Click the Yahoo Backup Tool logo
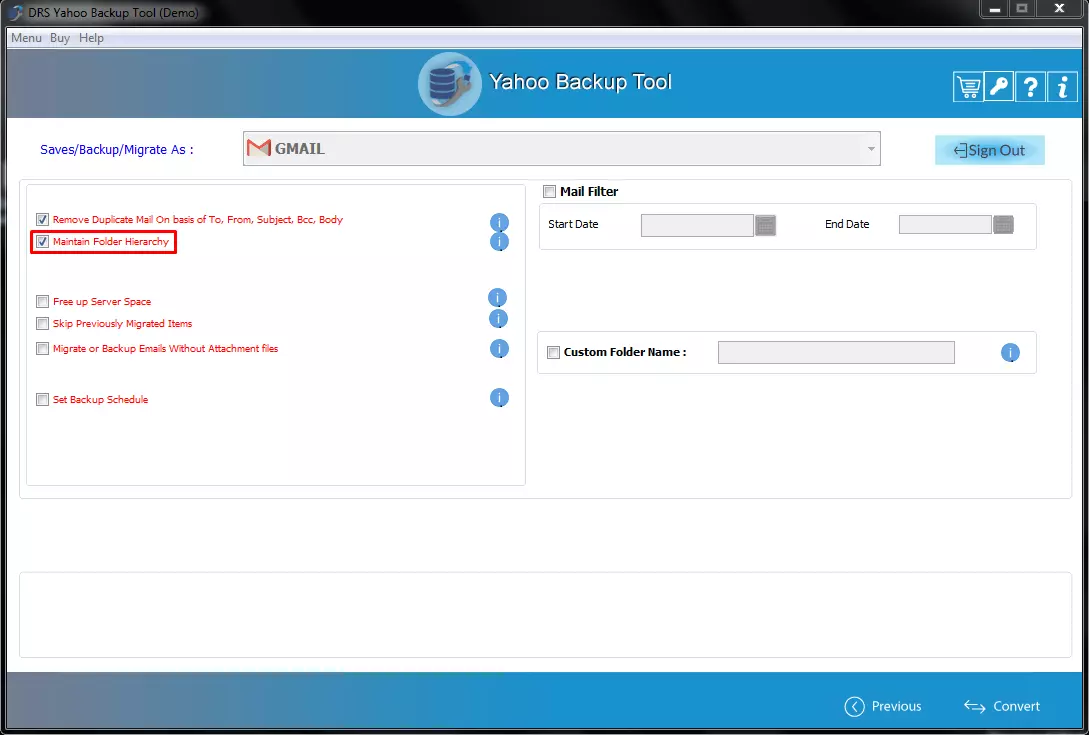Screen dimensions: 1089x735 449,83
